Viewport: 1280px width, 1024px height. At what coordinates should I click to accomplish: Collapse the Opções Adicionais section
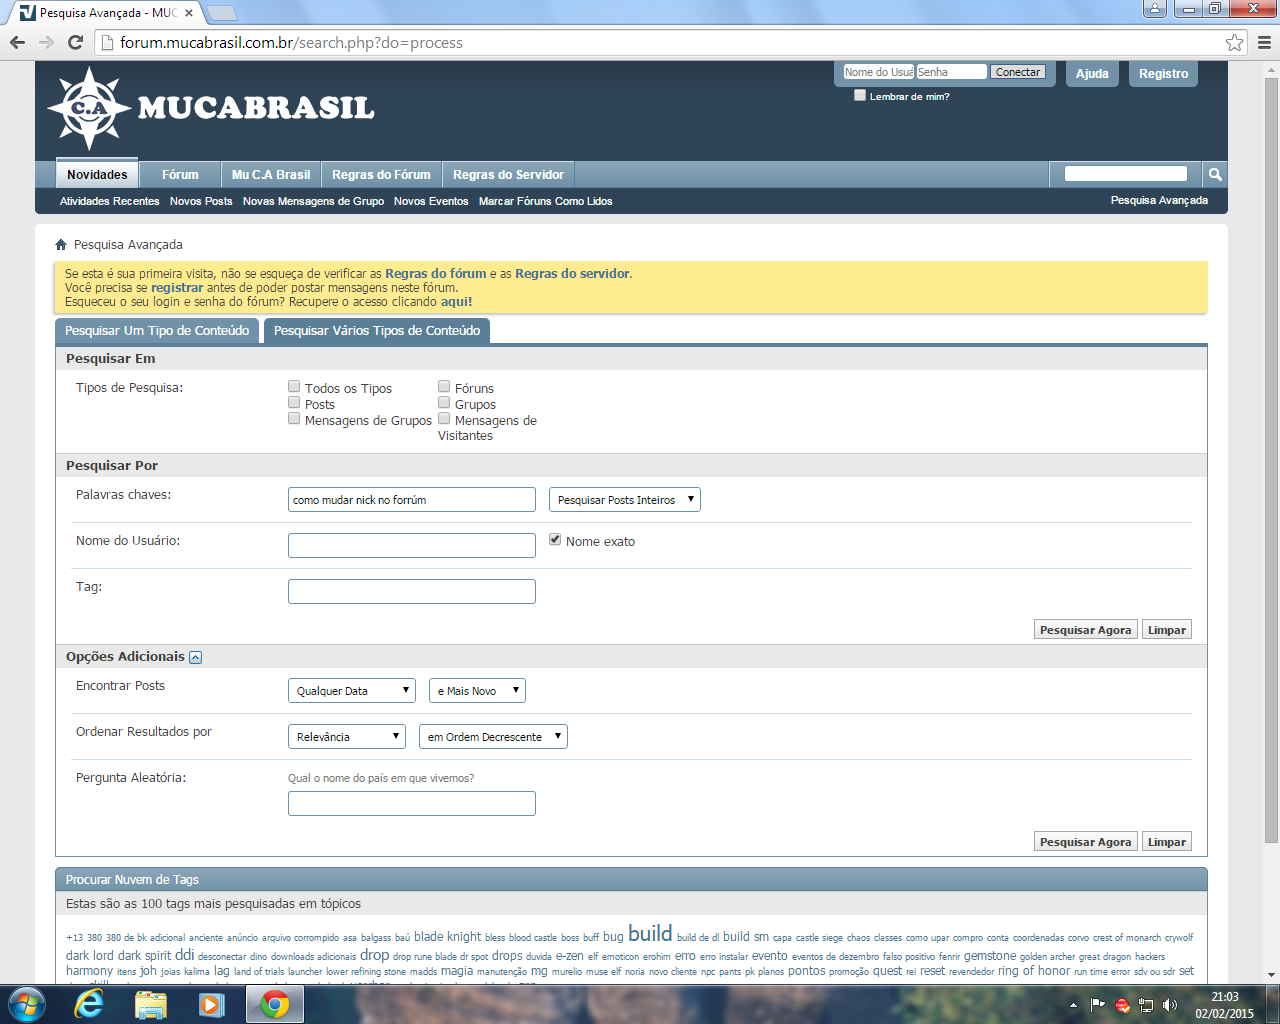tap(196, 657)
